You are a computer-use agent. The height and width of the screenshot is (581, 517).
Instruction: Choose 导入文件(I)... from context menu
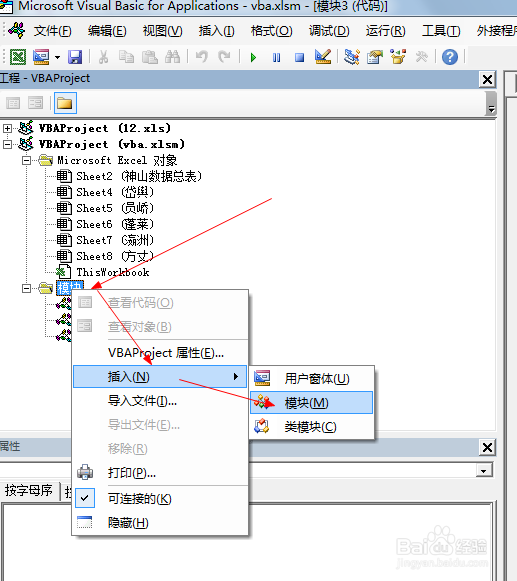click(160, 401)
